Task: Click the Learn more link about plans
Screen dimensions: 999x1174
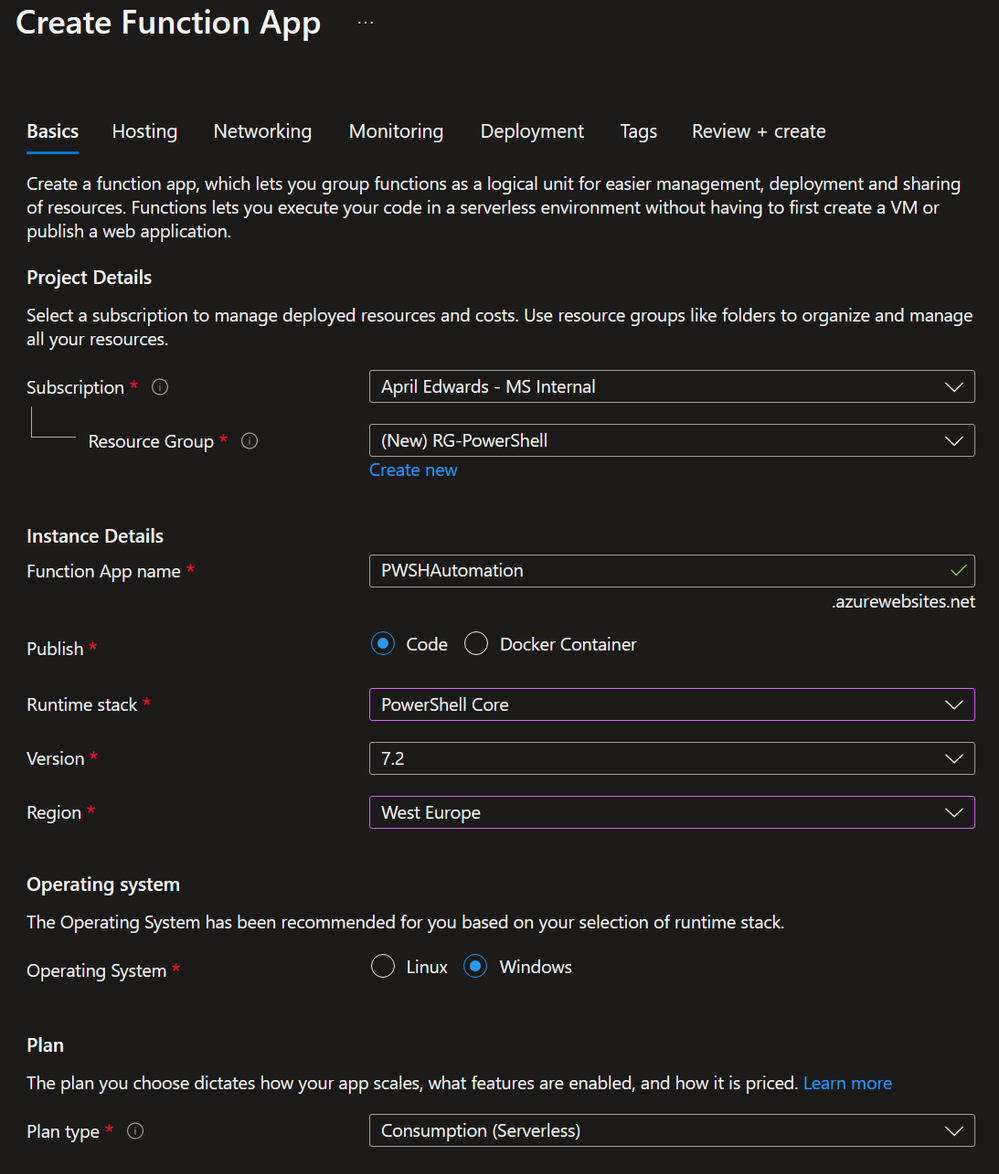Action: click(848, 1083)
